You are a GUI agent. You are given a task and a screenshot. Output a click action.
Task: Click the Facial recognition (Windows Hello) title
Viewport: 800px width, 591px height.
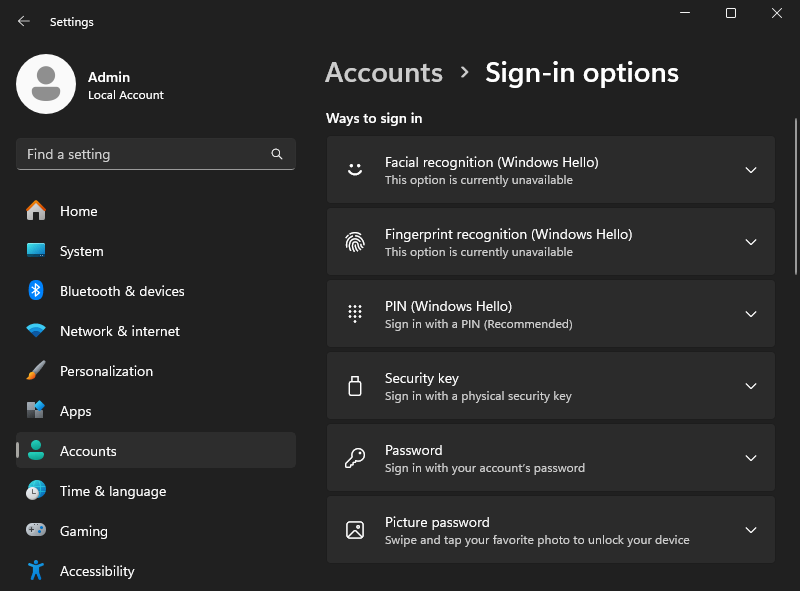coord(491,162)
